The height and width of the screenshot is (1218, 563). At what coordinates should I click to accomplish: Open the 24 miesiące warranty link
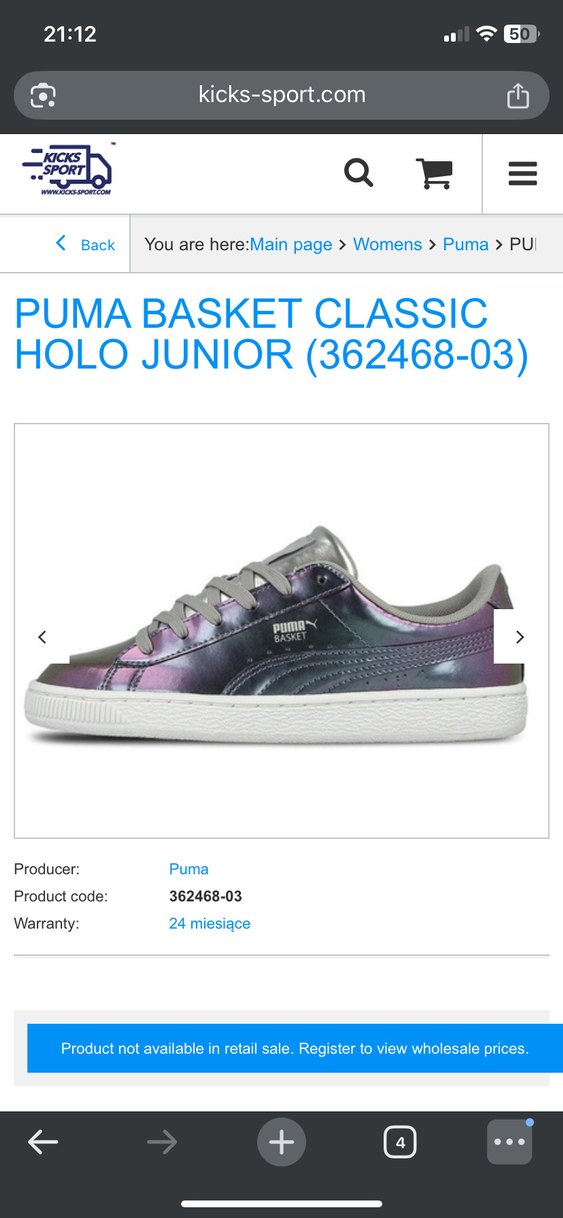(x=210, y=923)
